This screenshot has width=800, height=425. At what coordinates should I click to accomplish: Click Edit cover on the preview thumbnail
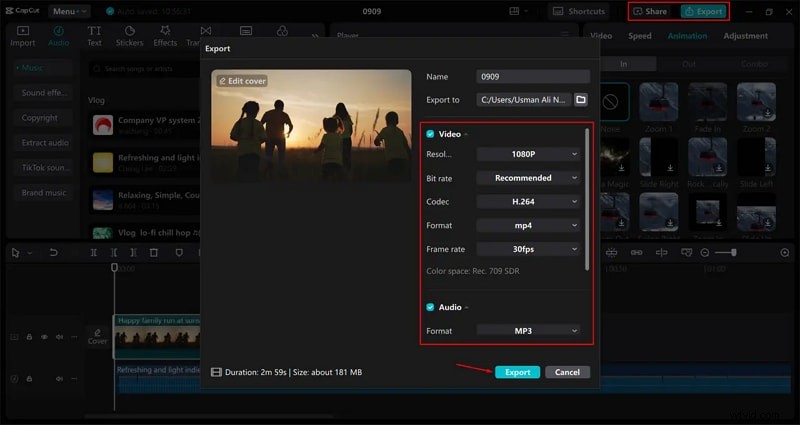(241, 80)
